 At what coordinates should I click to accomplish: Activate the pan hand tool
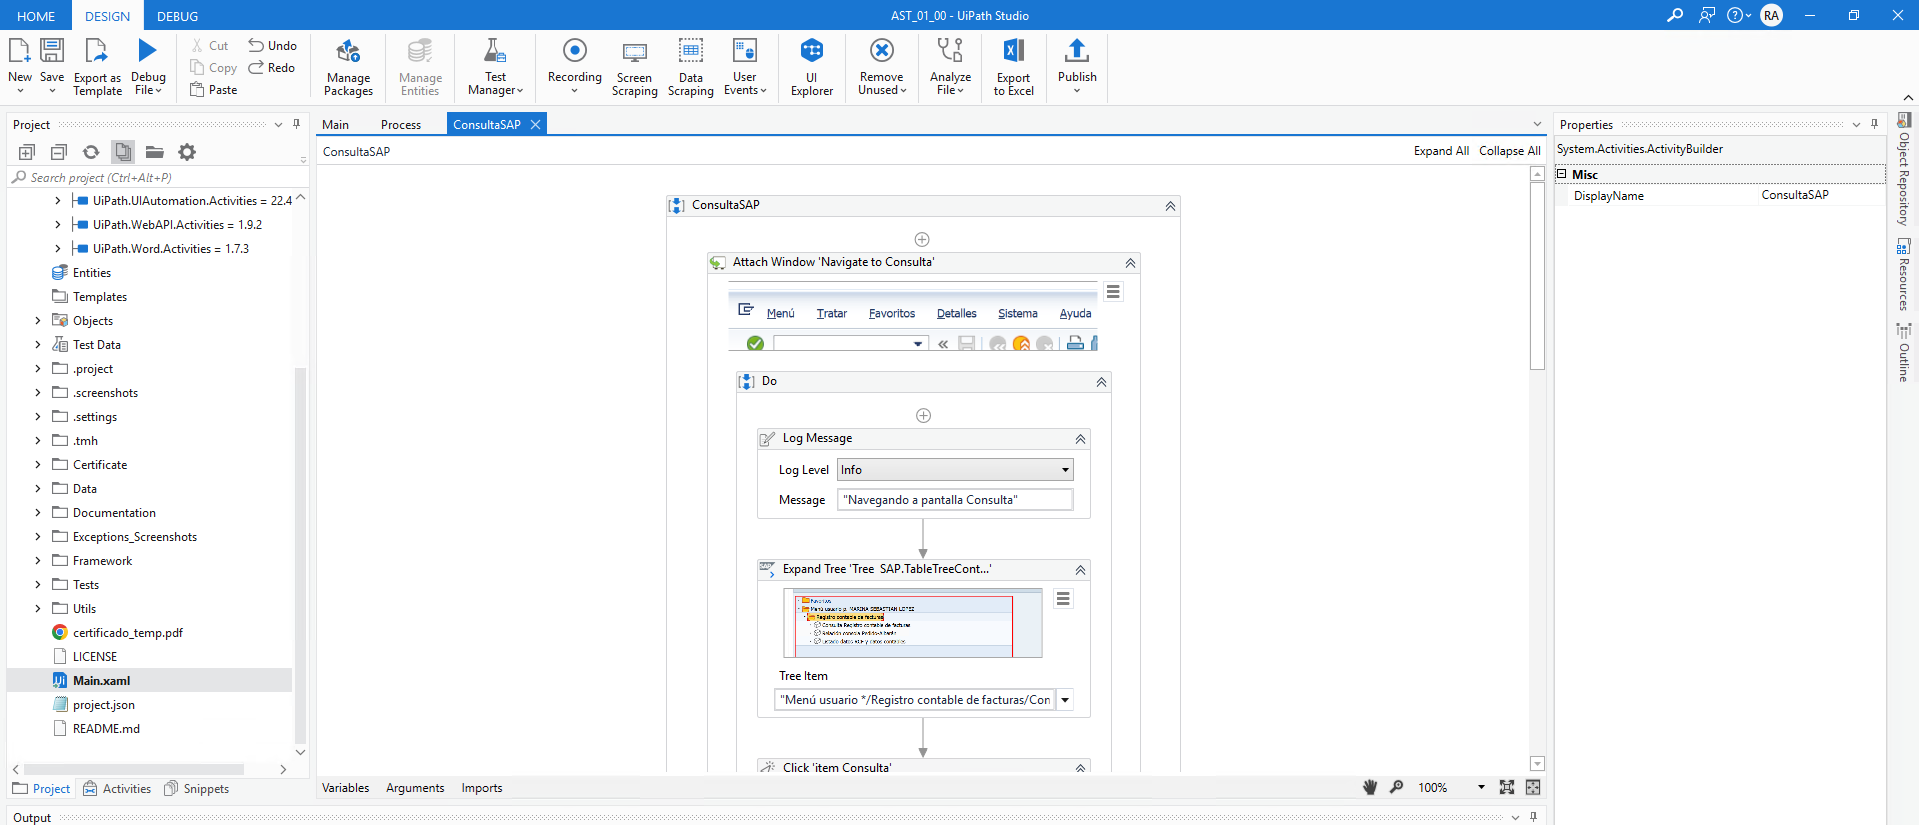click(x=1370, y=787)
